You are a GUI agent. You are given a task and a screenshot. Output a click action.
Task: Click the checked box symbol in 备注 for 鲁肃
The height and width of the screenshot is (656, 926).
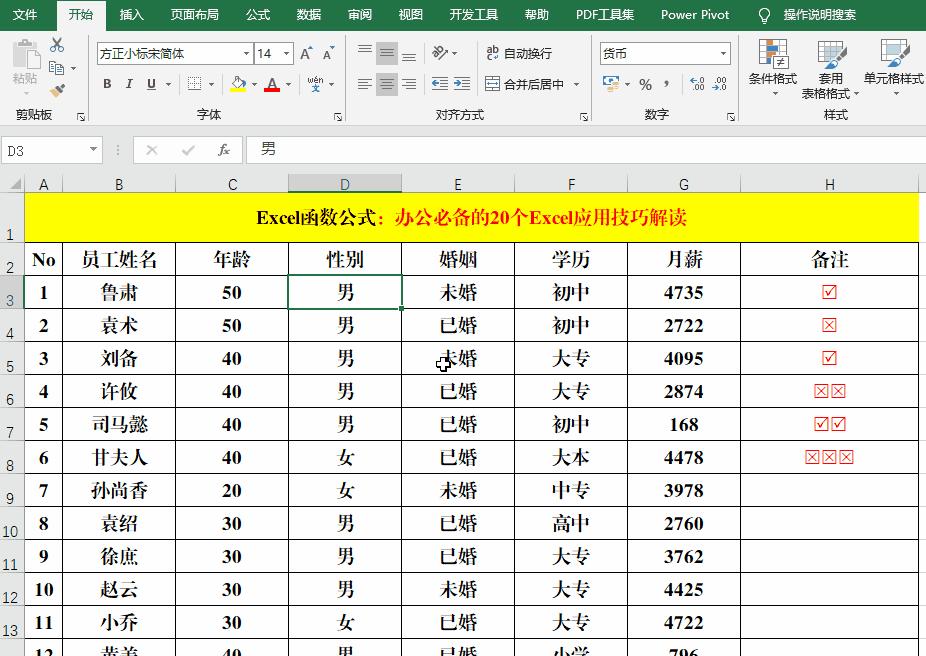point(828,292)
